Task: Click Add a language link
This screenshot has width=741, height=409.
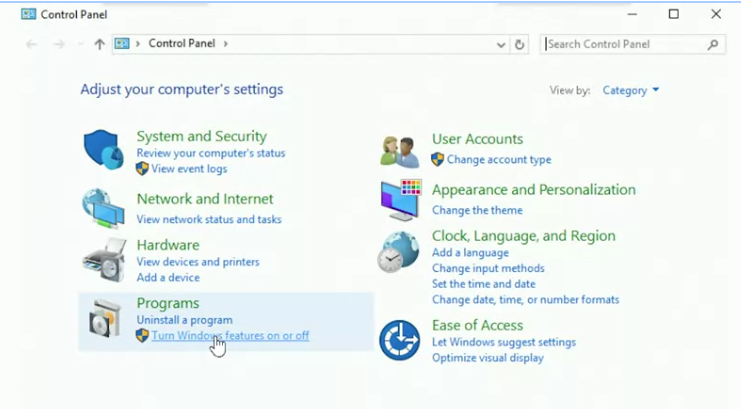Action: 470,253
